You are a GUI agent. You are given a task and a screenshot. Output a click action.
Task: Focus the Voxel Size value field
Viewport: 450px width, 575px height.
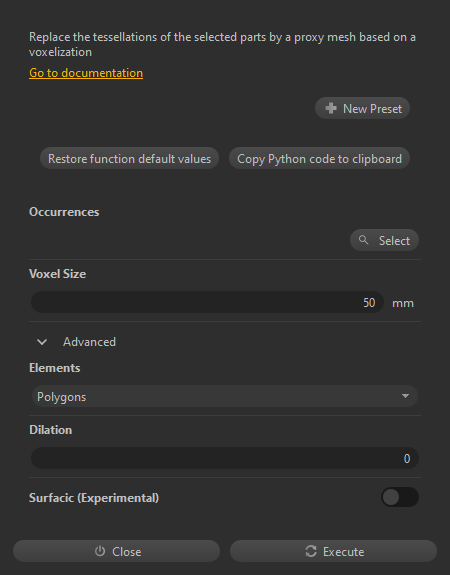pos(207,302)
